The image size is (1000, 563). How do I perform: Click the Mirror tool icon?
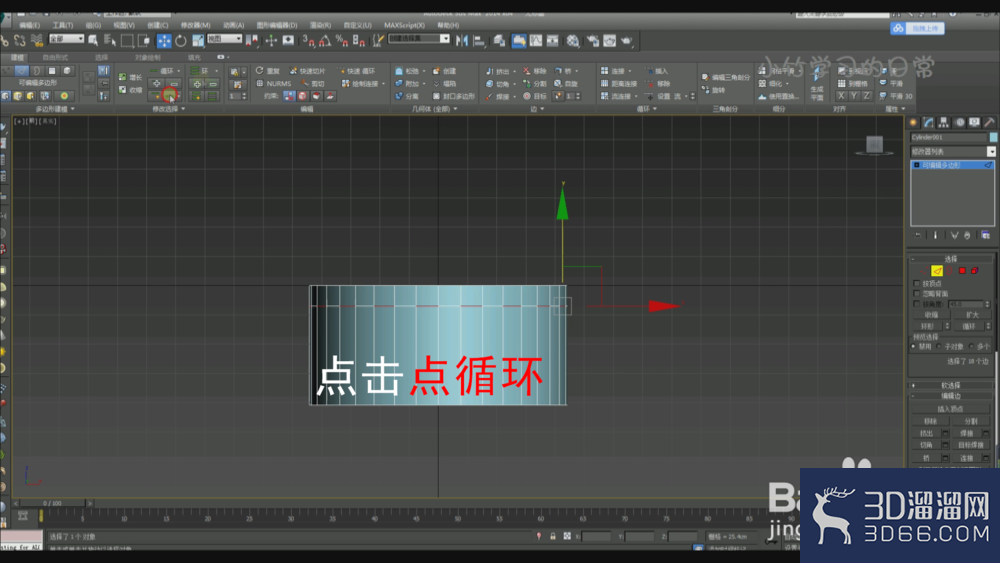(462, 41)
